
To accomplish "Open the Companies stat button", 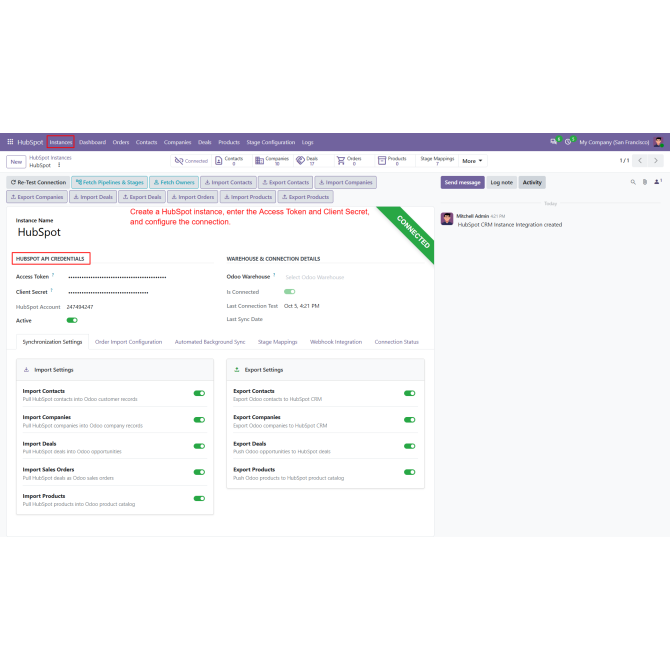I will [x=272, y=161].
